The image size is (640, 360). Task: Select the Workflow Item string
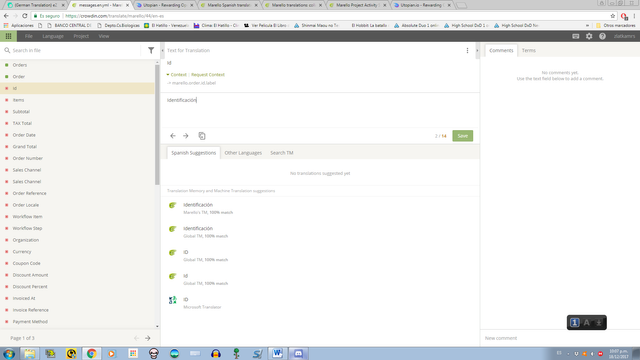(x=78, y=217)
